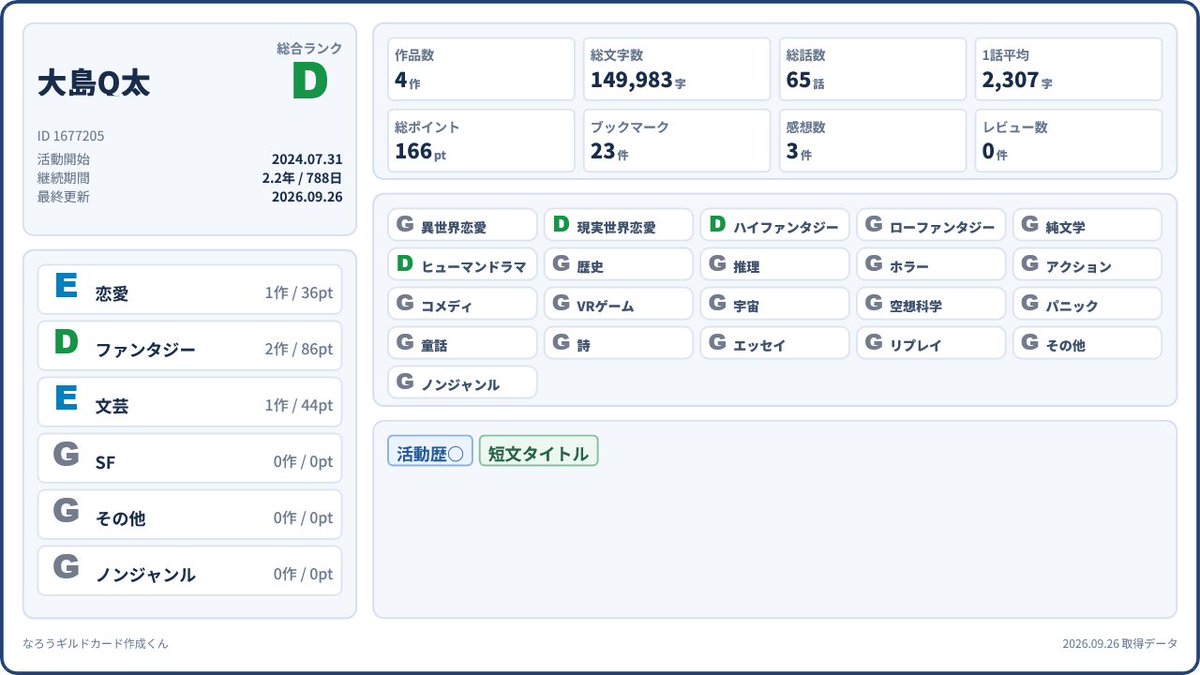Select the 短文タイトル badge
Image resolution: width=1200 pixels, height=675 pixels.
pos(538,451)
